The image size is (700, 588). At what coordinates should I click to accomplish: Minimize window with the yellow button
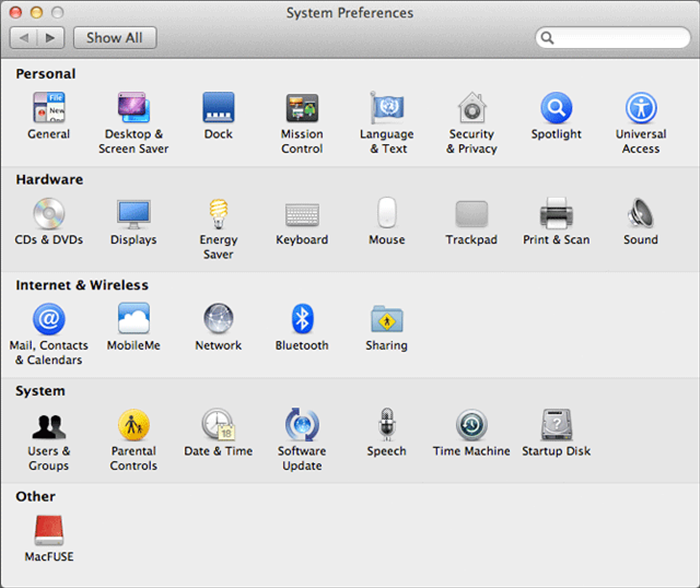point(37,13)
